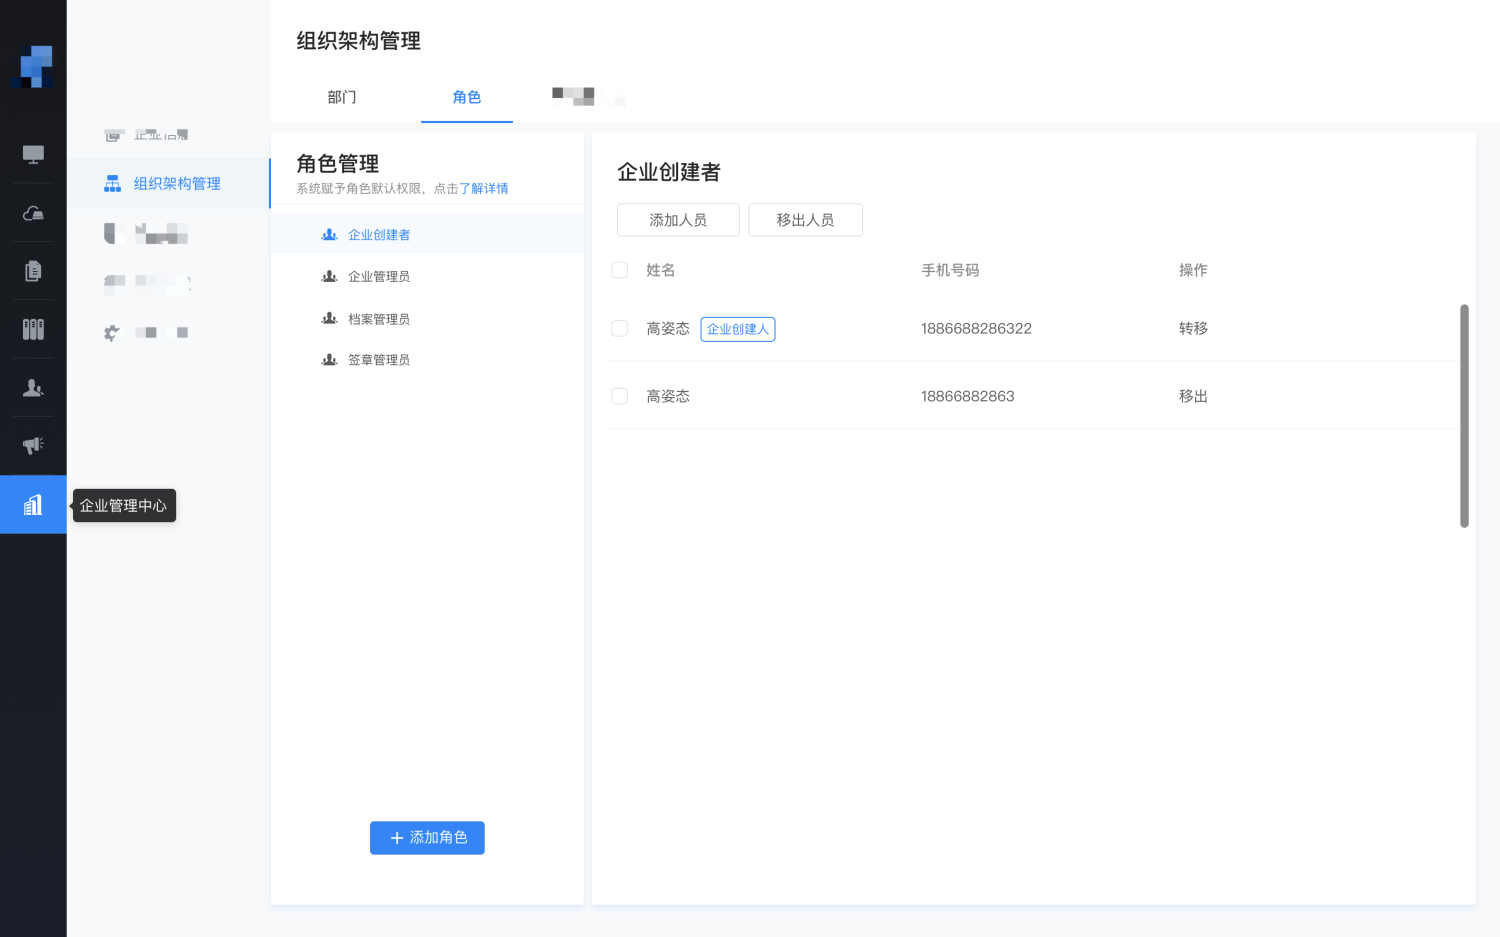Click the role icon beside 企业创建者
Viewport: 1500px width, 937px height.
tap(329, 234)
